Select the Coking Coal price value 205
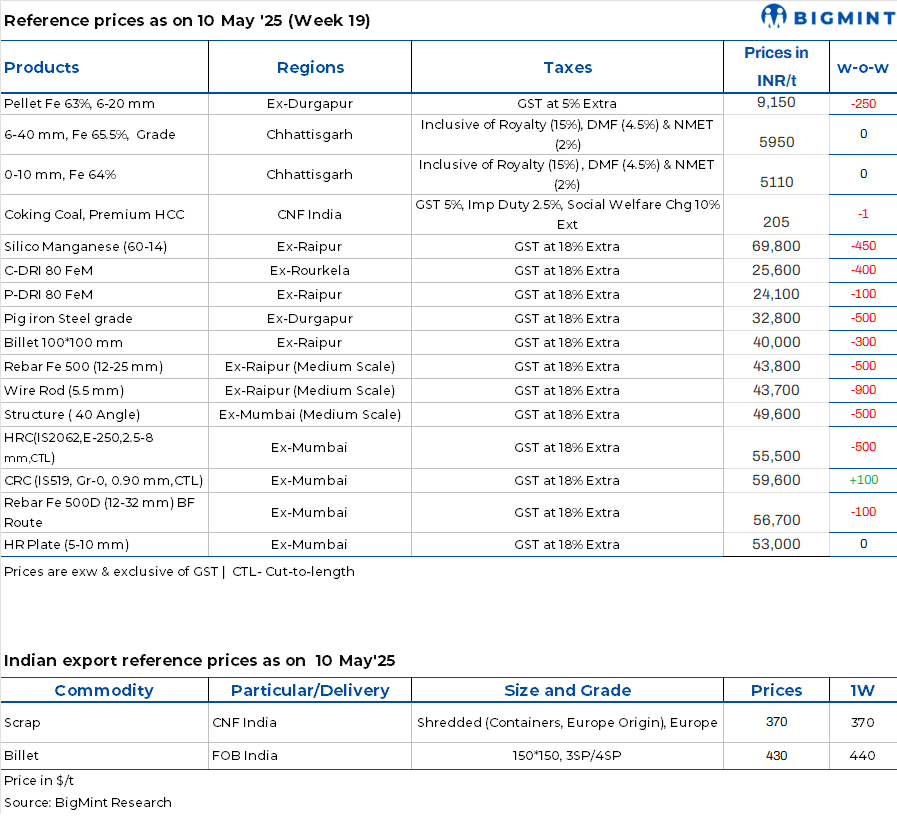The image size is (897, 825). [x=776, y=222]
